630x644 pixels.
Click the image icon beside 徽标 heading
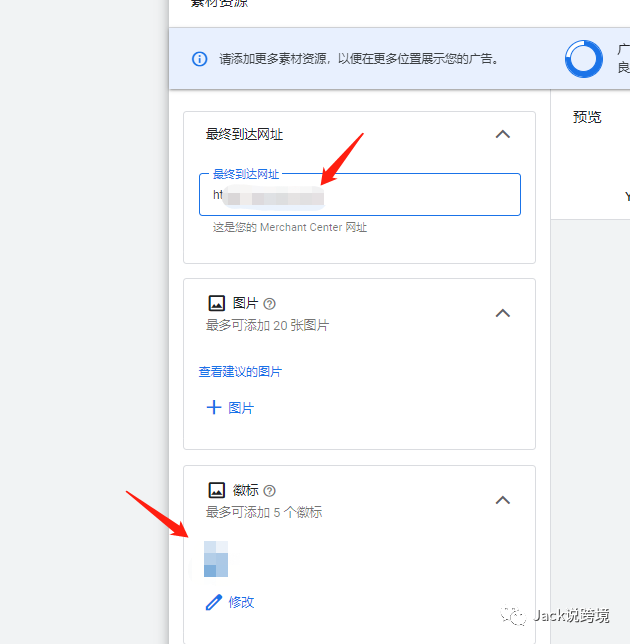coord(216,490)
